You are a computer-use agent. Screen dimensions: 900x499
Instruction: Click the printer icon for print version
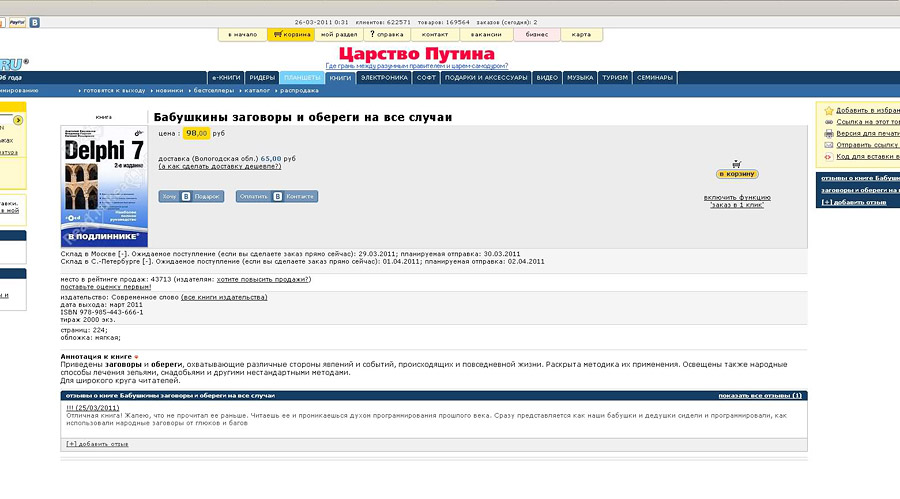coord(828,133)
